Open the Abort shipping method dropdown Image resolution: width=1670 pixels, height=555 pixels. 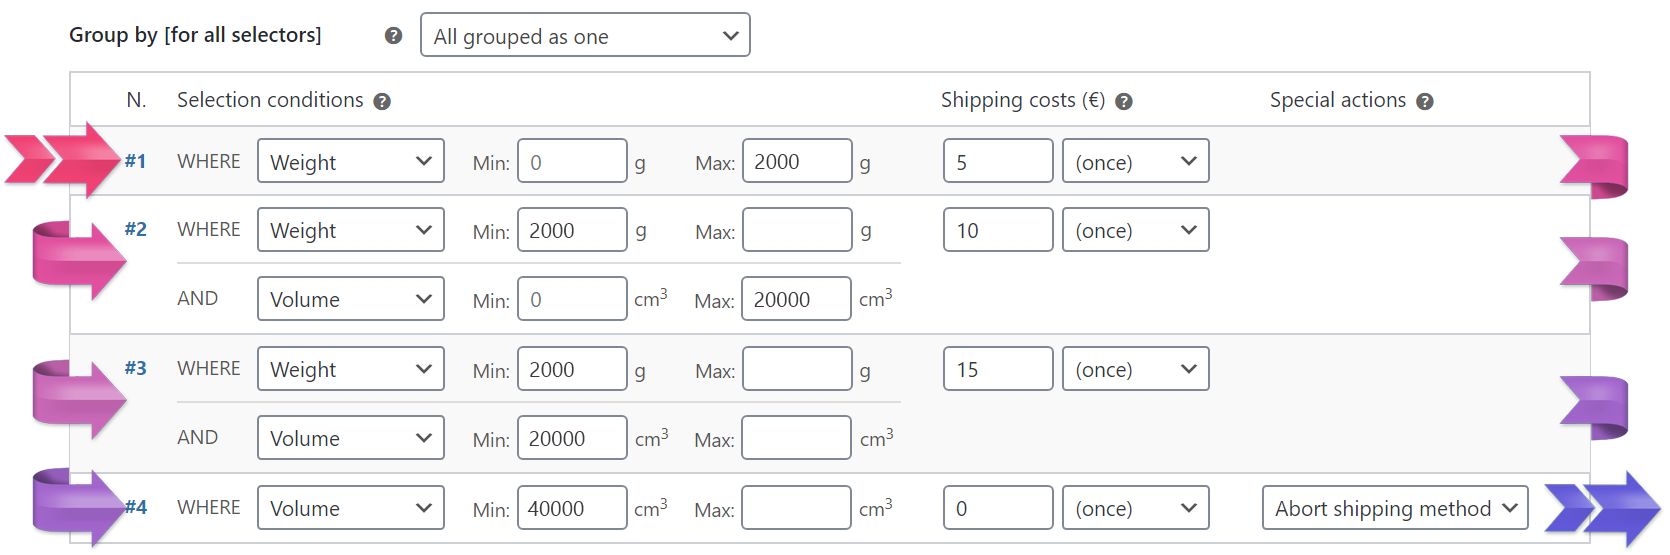(1395, 508)
